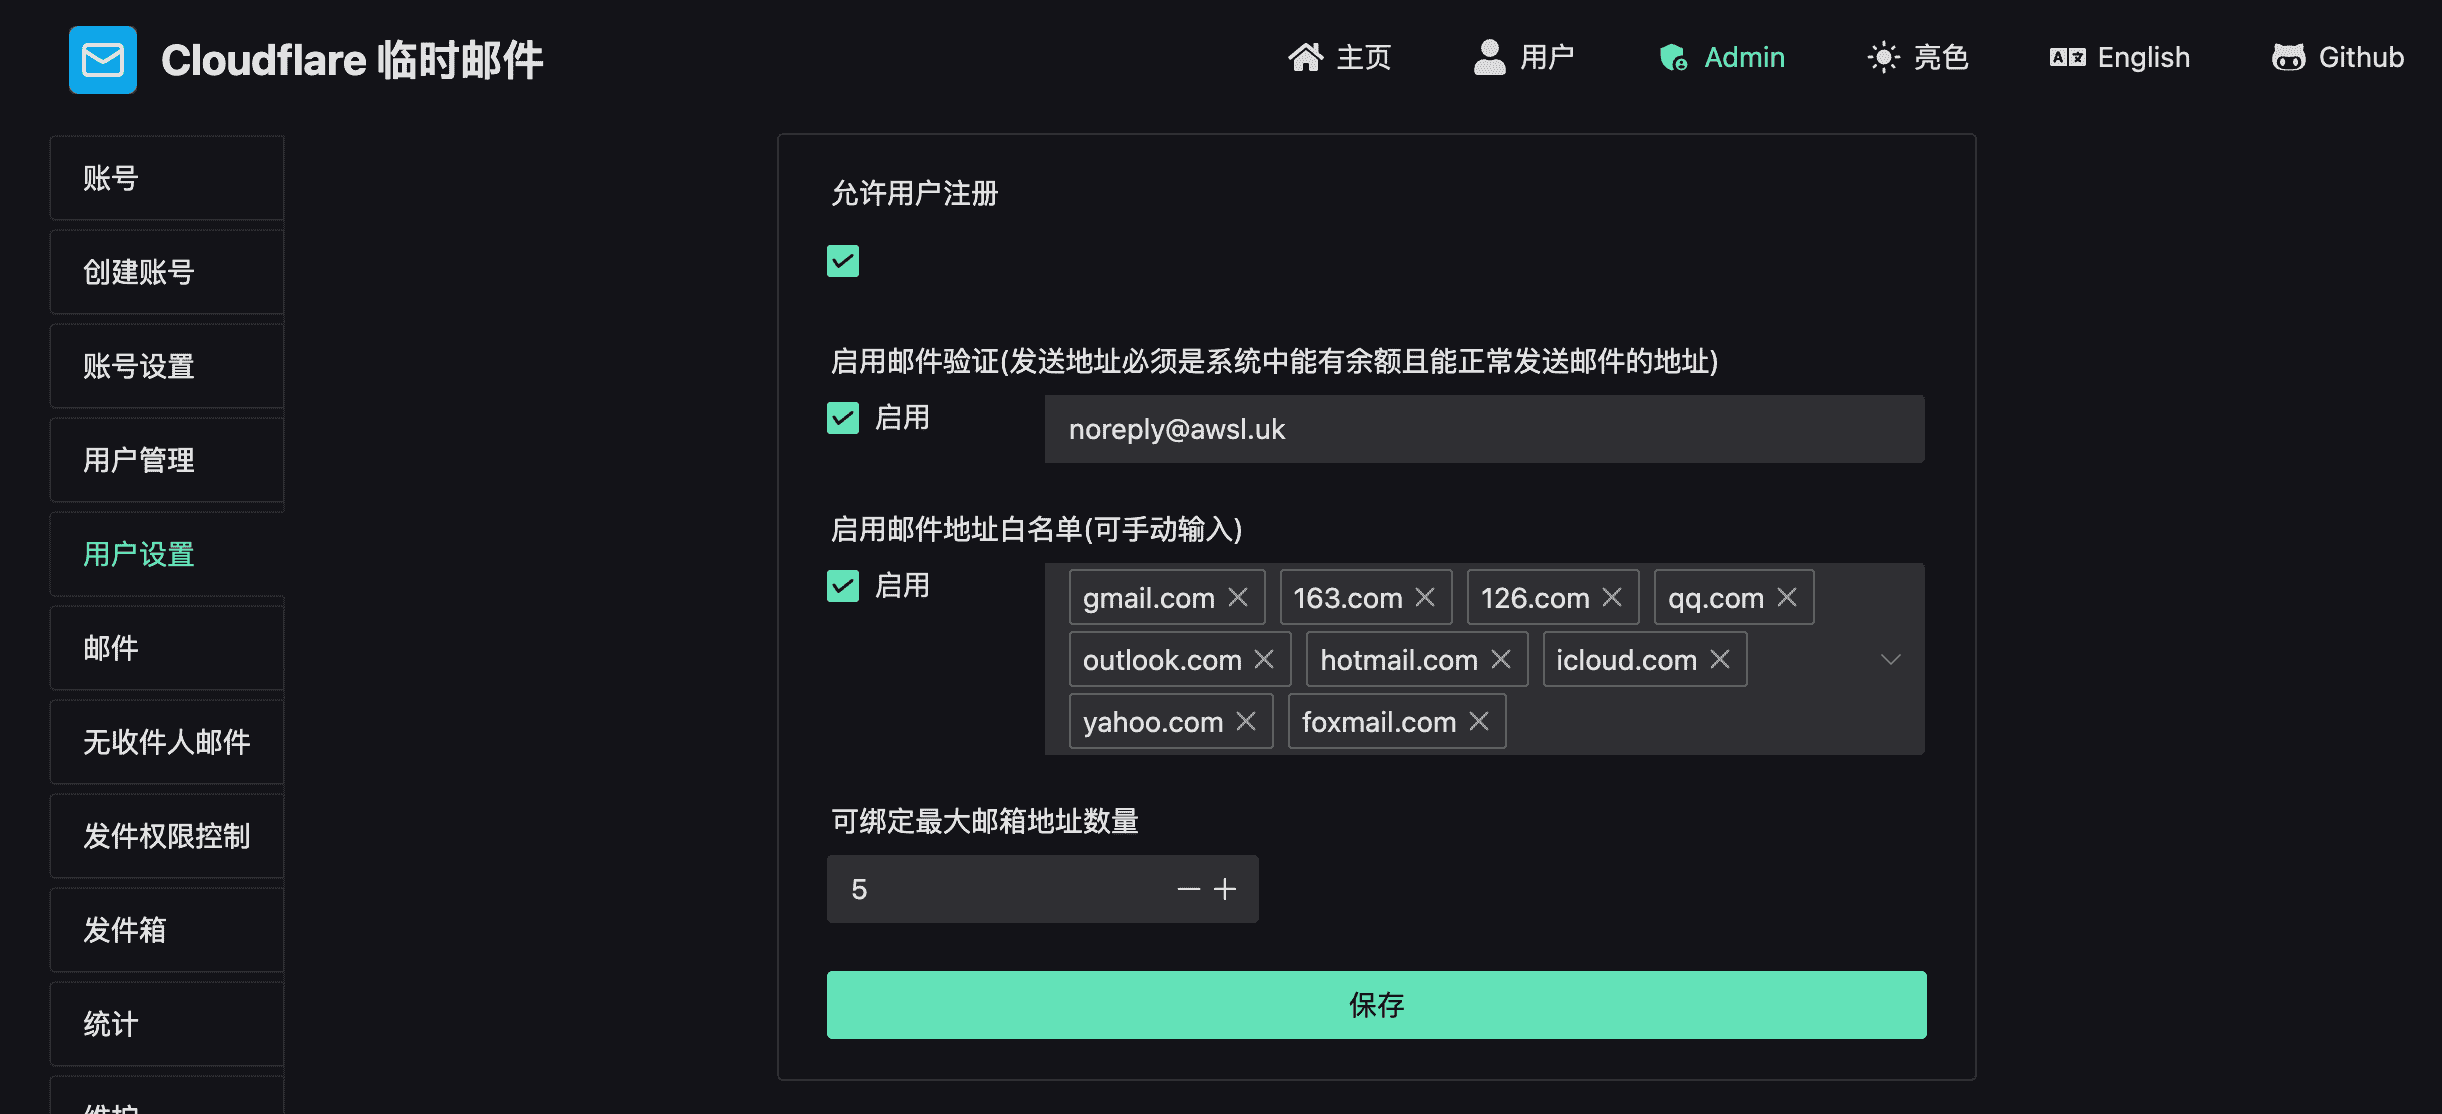Open the user page via the person icon
2442x1114 pixels.
click(x=1489, y=58)
